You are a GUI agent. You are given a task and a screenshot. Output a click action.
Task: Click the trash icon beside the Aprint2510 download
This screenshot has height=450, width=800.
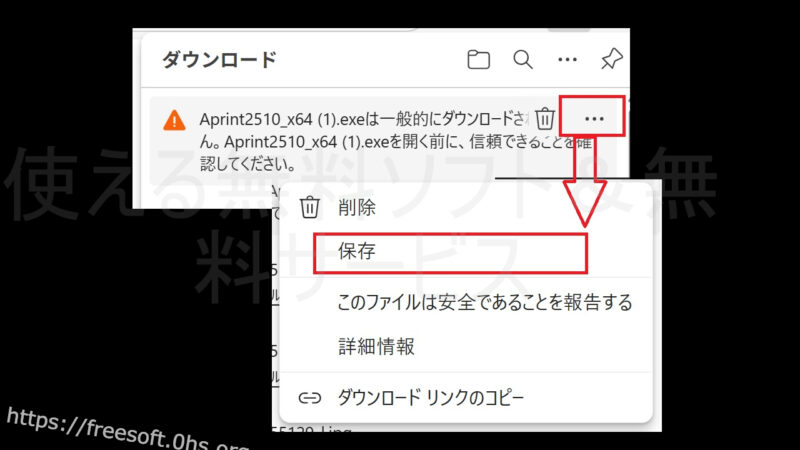point(545,118)
